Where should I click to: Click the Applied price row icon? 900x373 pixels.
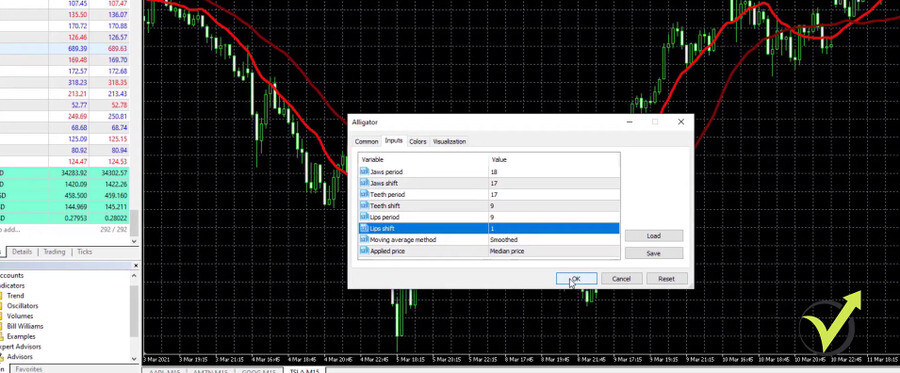(x=364, y=251)
